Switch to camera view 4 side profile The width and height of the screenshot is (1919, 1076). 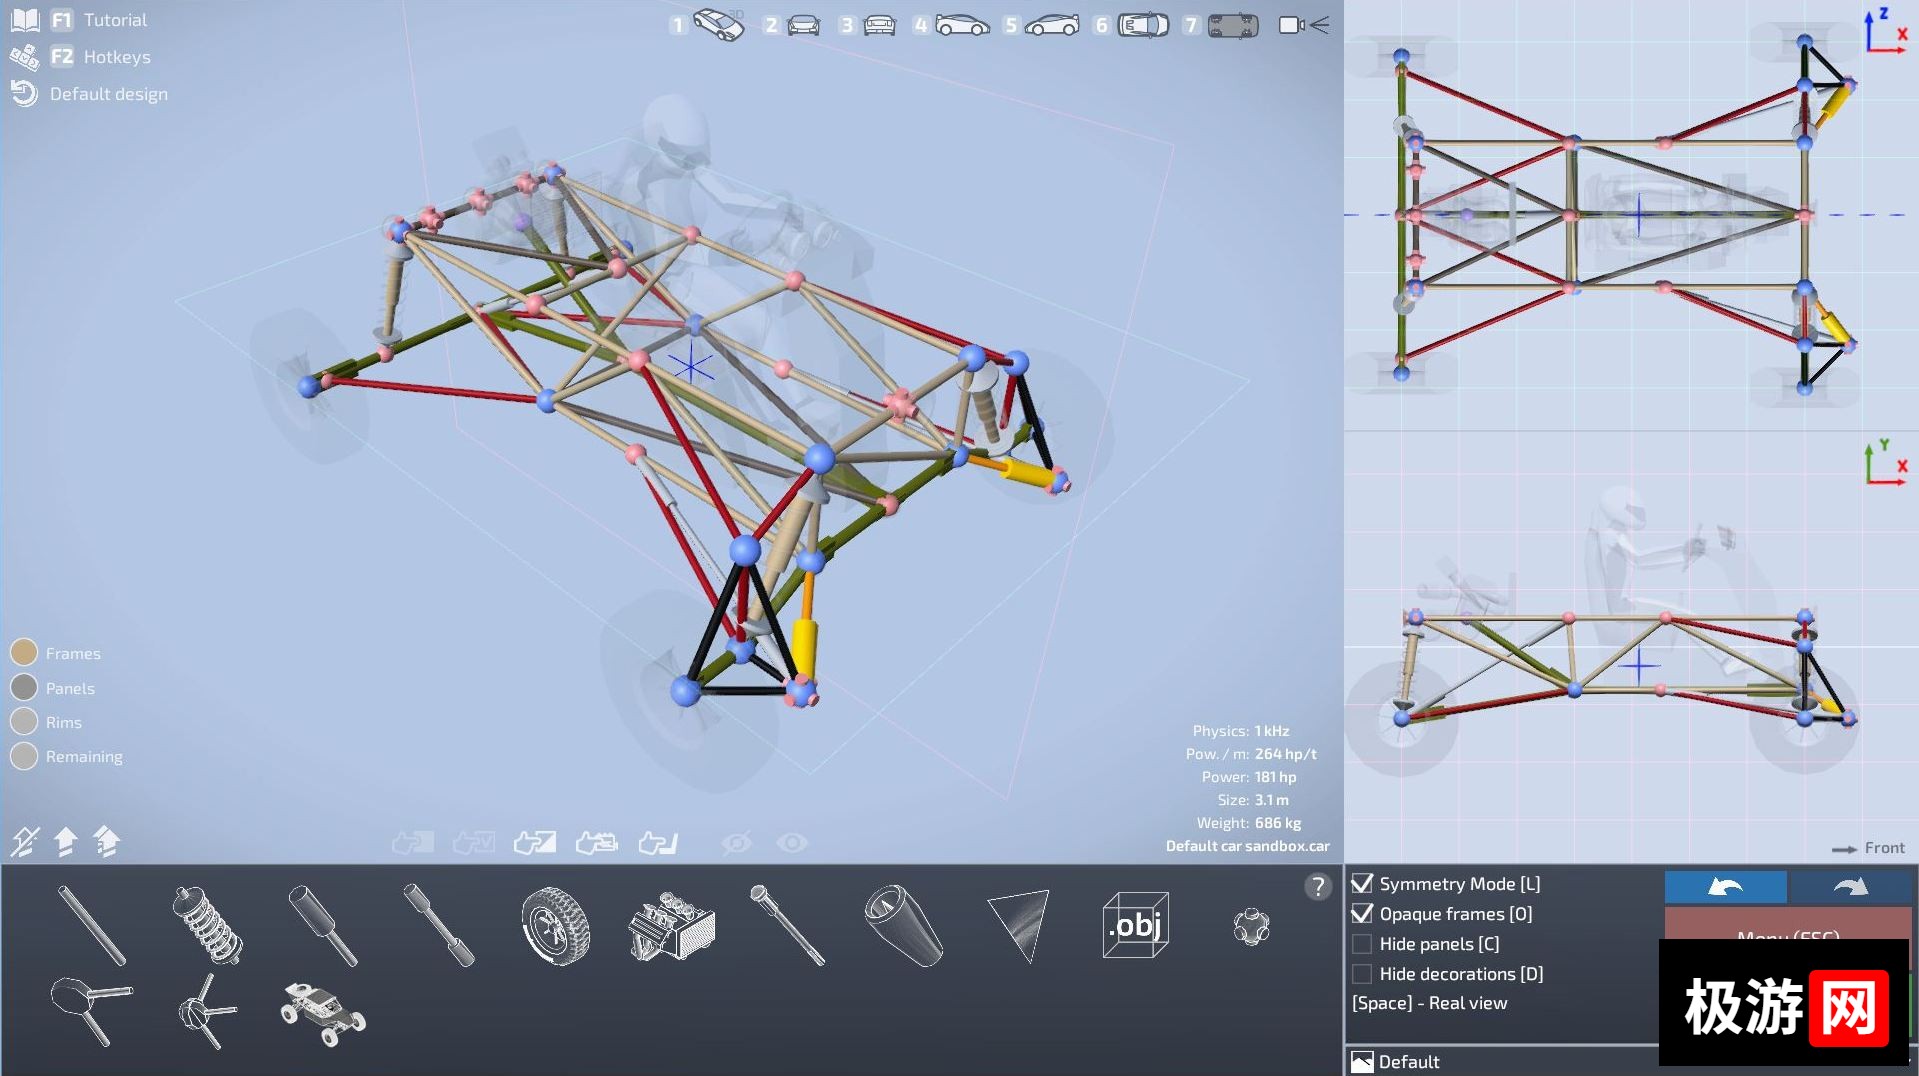951,25
